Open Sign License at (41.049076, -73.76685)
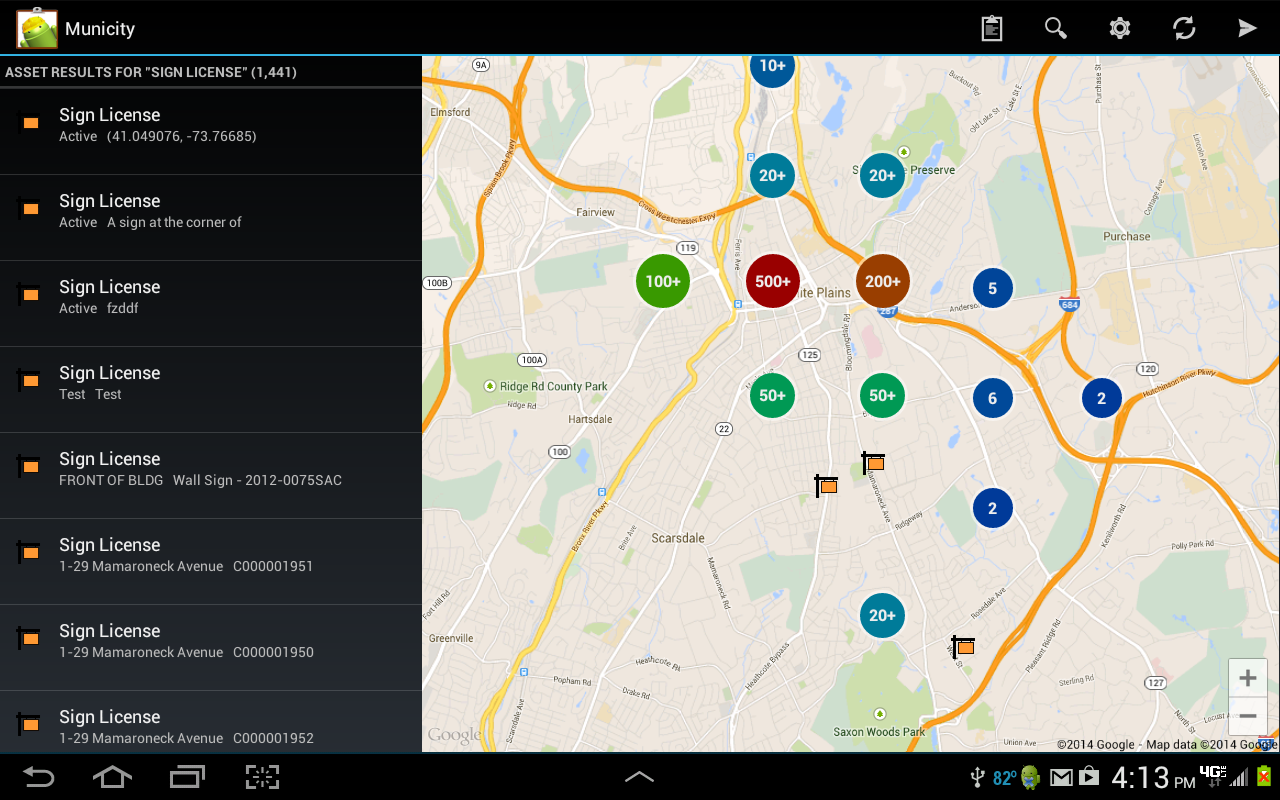 [211, 132]
